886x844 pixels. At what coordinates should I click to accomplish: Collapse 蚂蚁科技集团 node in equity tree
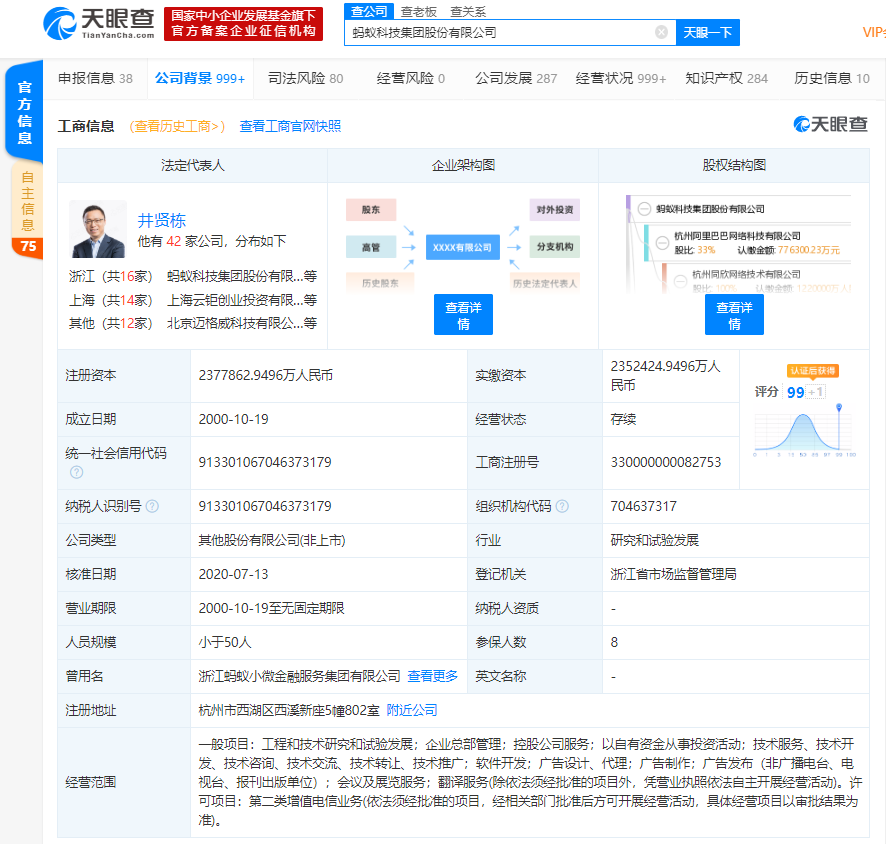click(x=644, y=209)
